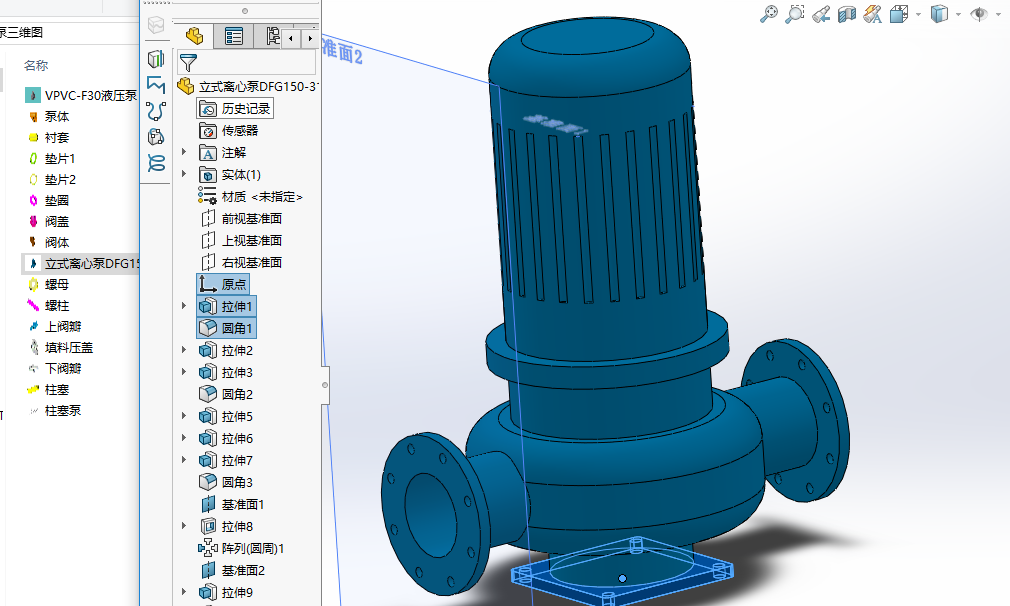
Task: Expand the 拉伸1 feature arrow
Action: pyautogui.click(x=184, y=306)
